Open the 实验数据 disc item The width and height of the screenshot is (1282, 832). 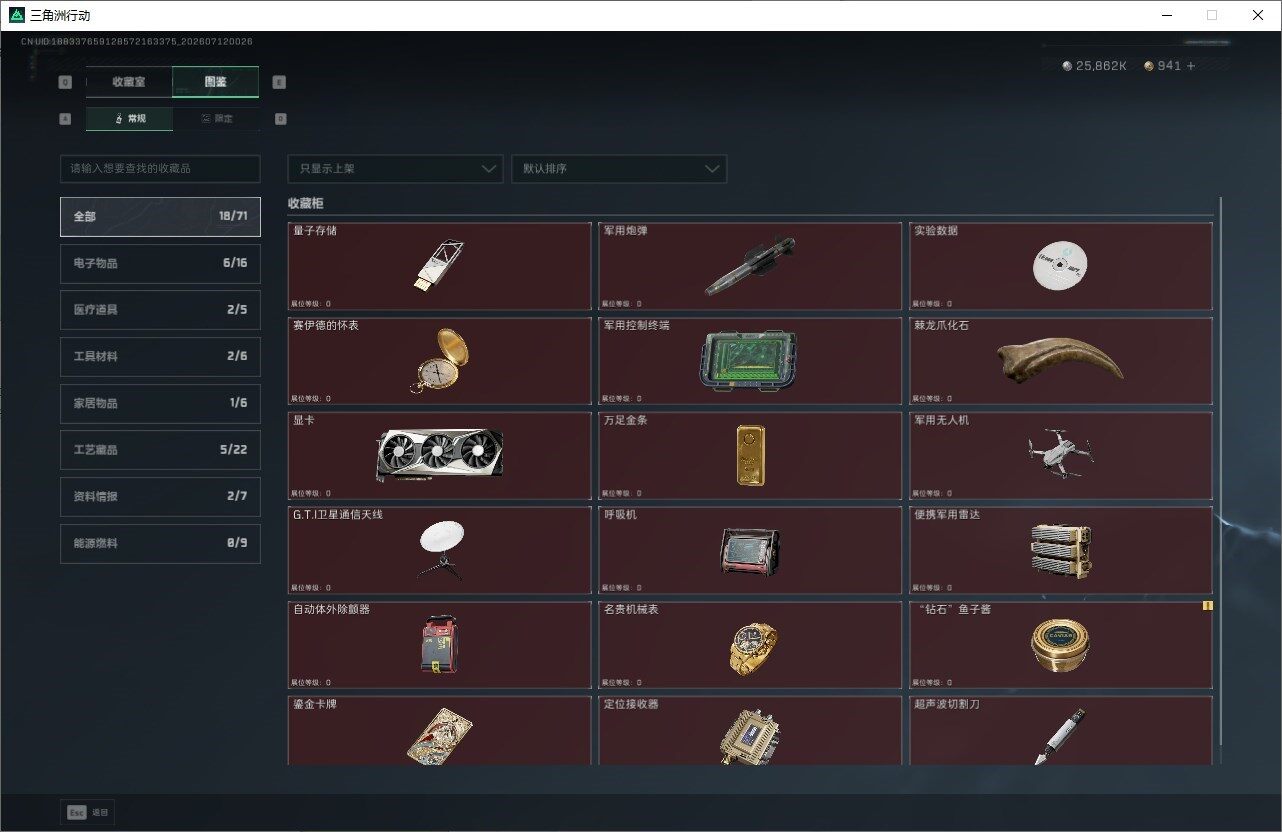(1061, 266)
